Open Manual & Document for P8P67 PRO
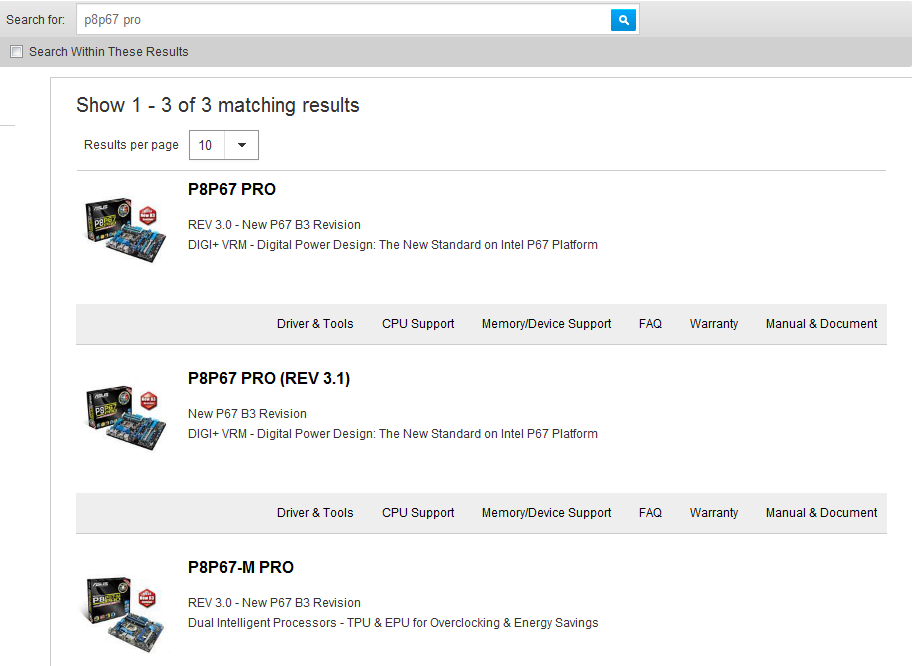 point(821,324)
